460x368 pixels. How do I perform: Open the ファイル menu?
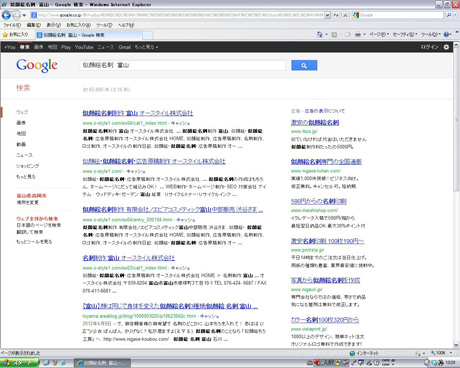(x=12, y=25)
